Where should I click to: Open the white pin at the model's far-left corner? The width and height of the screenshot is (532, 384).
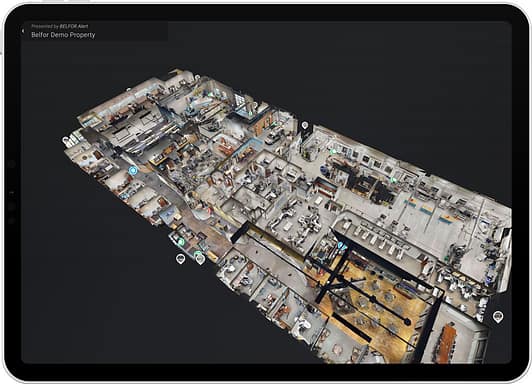tap(65, 140)
